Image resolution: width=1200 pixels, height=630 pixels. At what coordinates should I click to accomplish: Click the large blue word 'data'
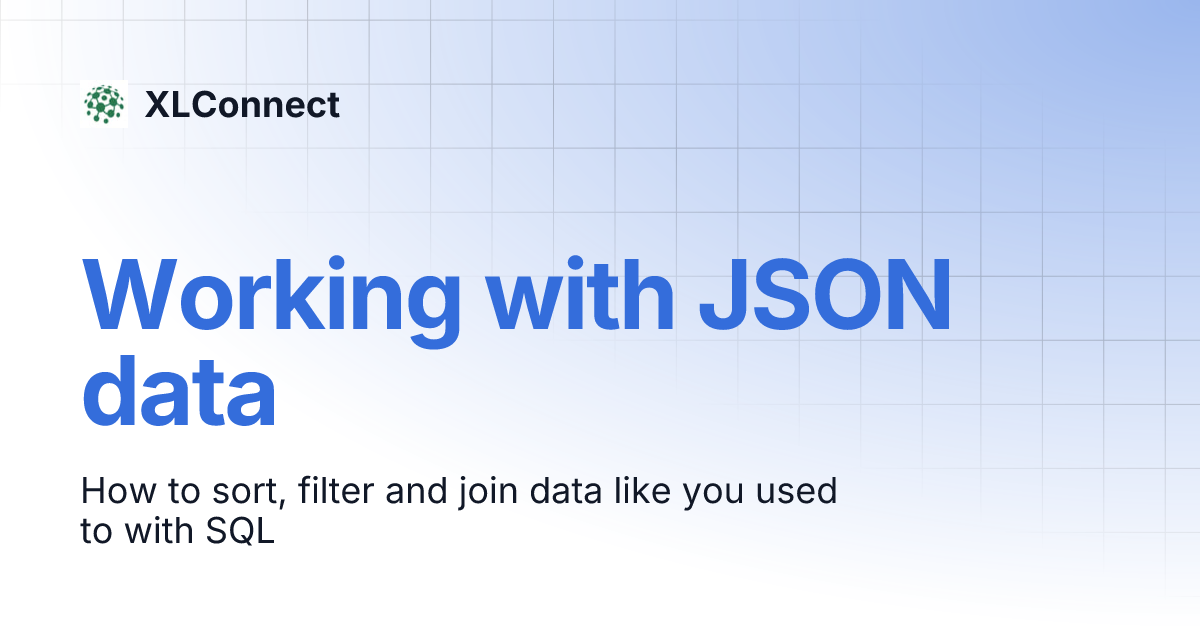point(178,388)
